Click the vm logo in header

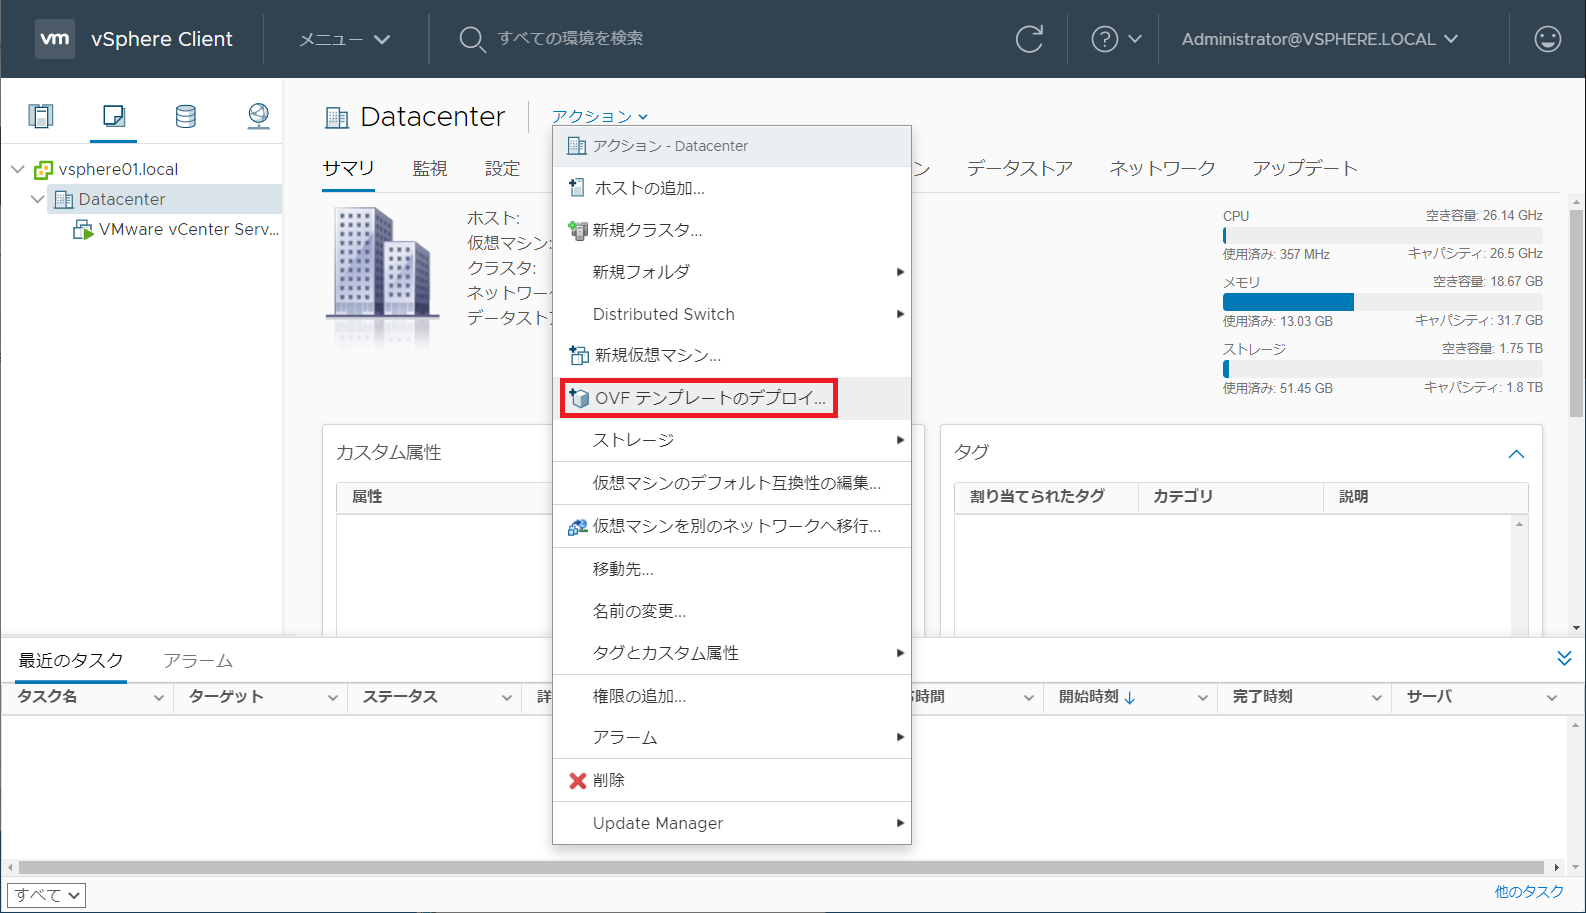[x=55, y=39]
